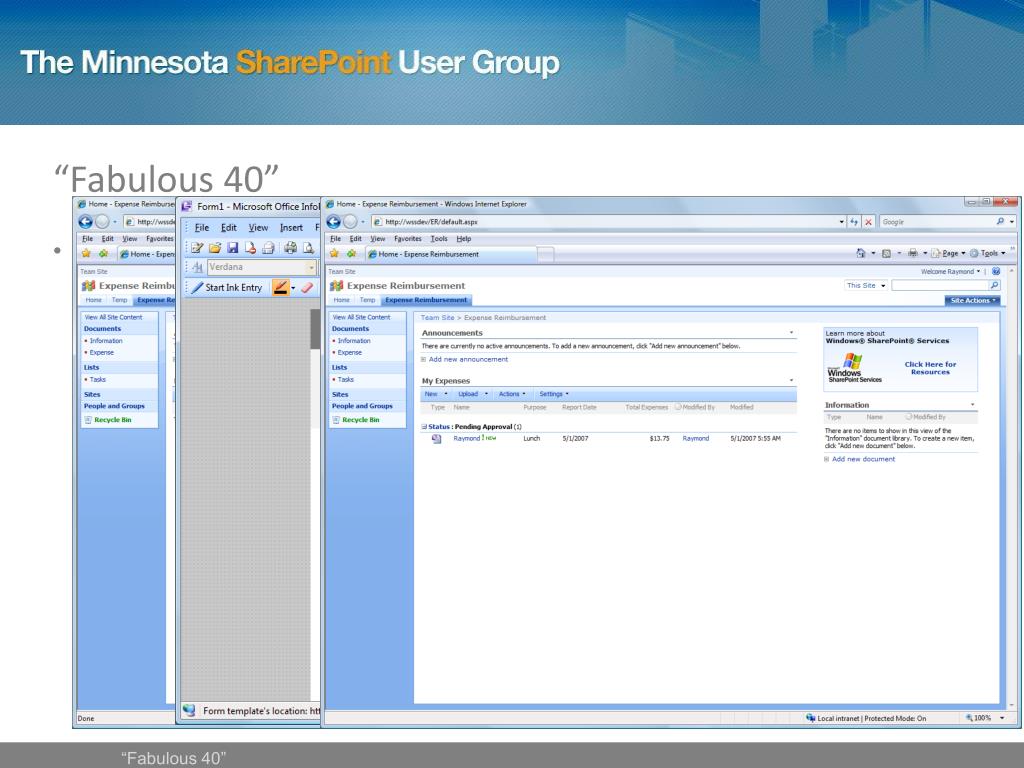Viewport: 1024px width, 768px height.
Task: Open View All Site Content in front IE
Action: click(361, 317)
